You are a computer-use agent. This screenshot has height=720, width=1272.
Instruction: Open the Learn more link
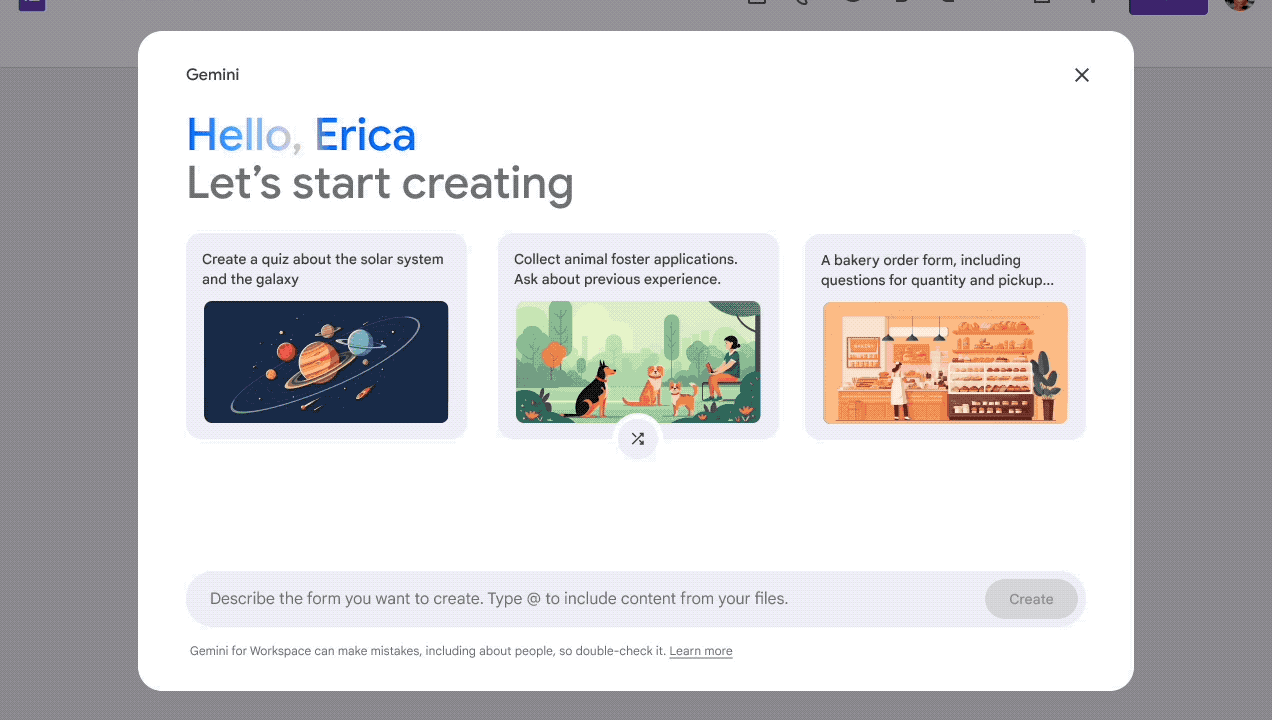pyautogui.click(x=701, y=651)
